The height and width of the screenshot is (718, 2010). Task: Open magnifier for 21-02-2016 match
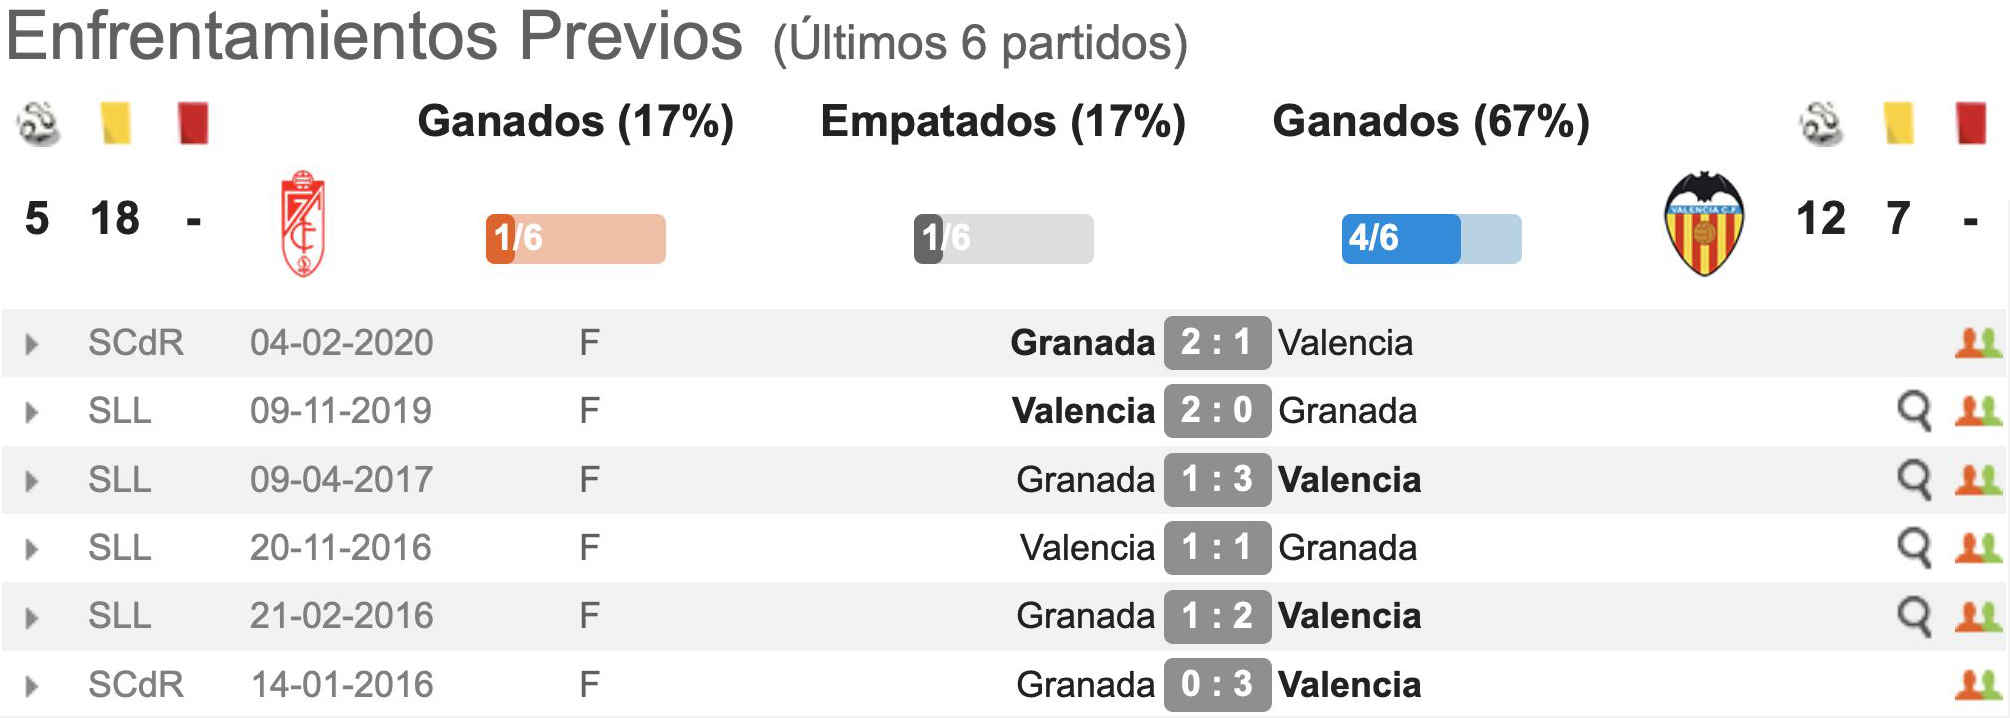click(x=1914, y=616)
